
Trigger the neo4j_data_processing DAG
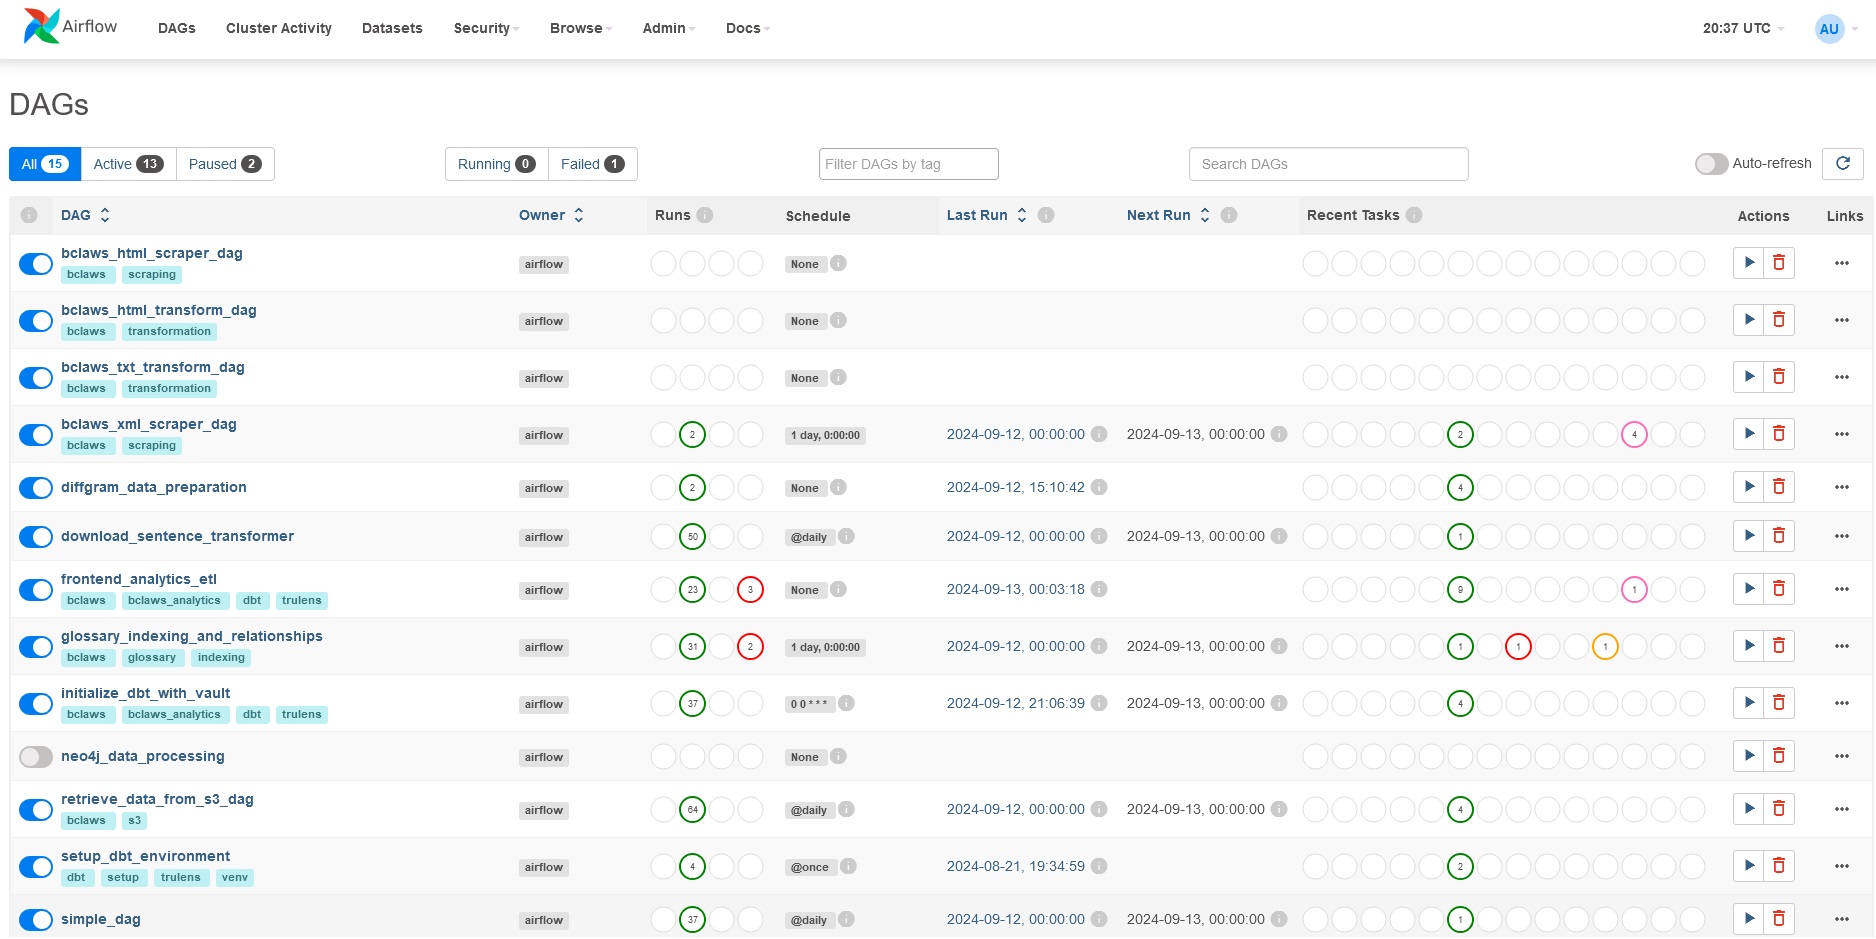pos(1749,756)
